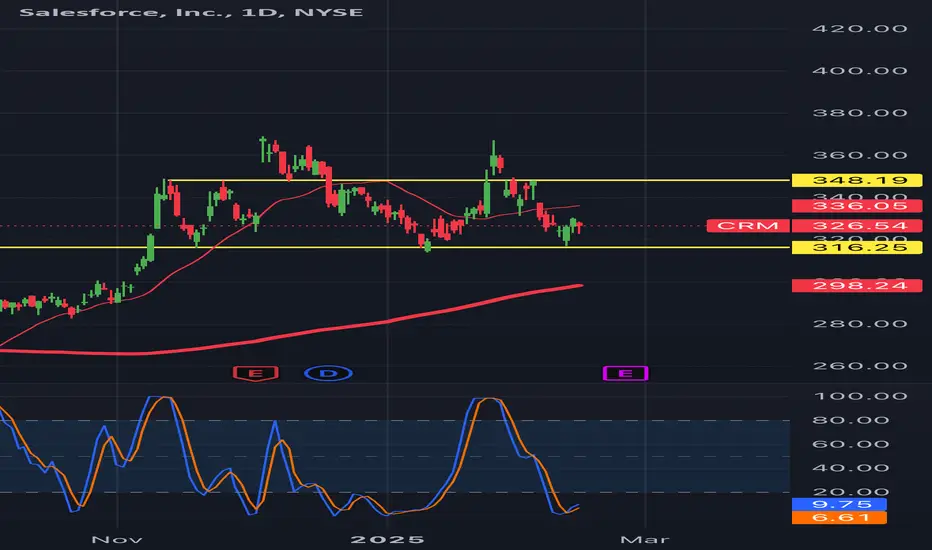Click the purple upcoming earnings E marker

click(x=625, y=373)
